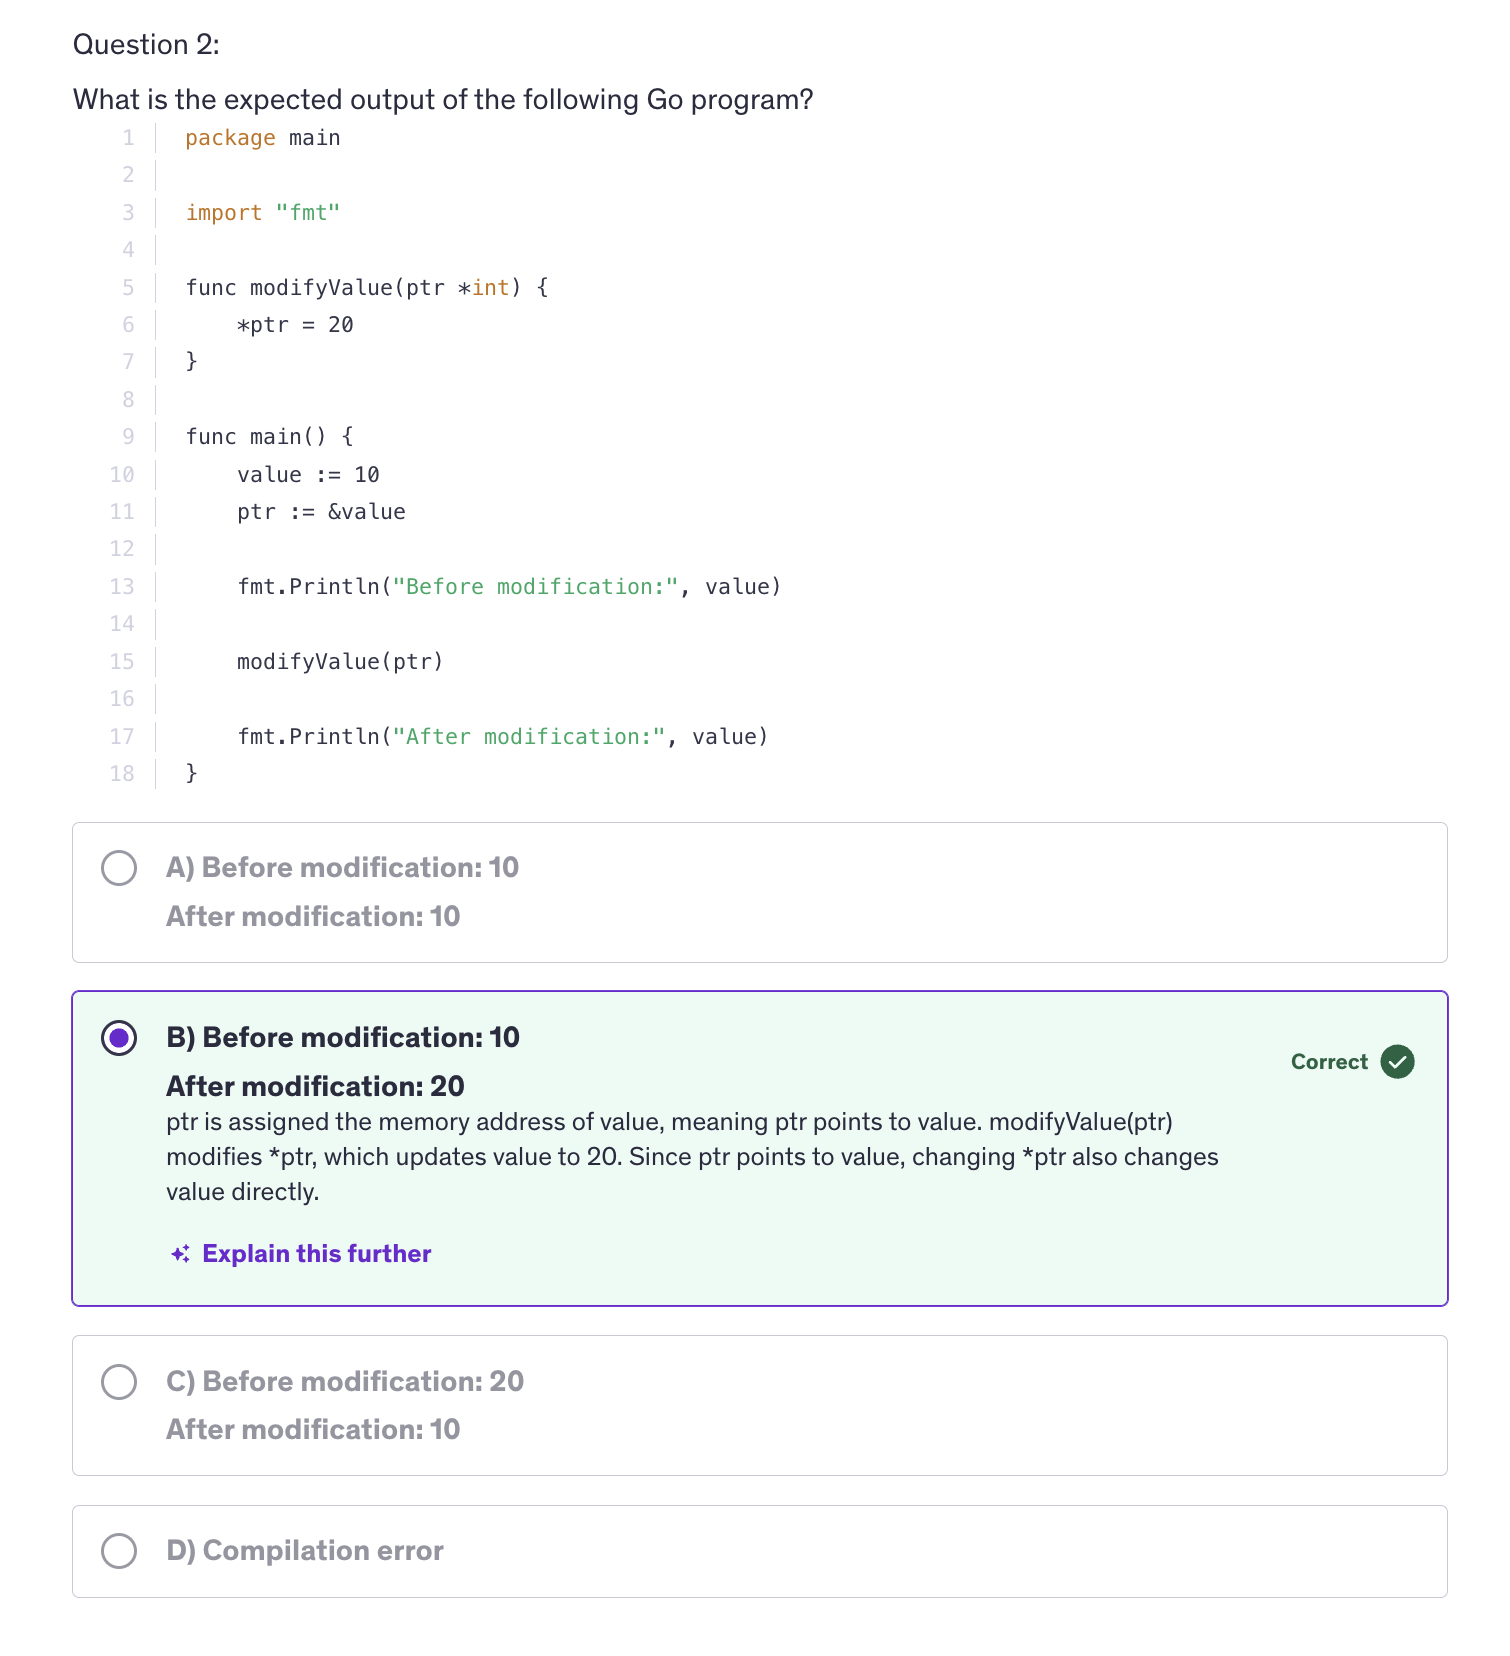Click the sparkle icon beside Explain this further

[181, 1252]
